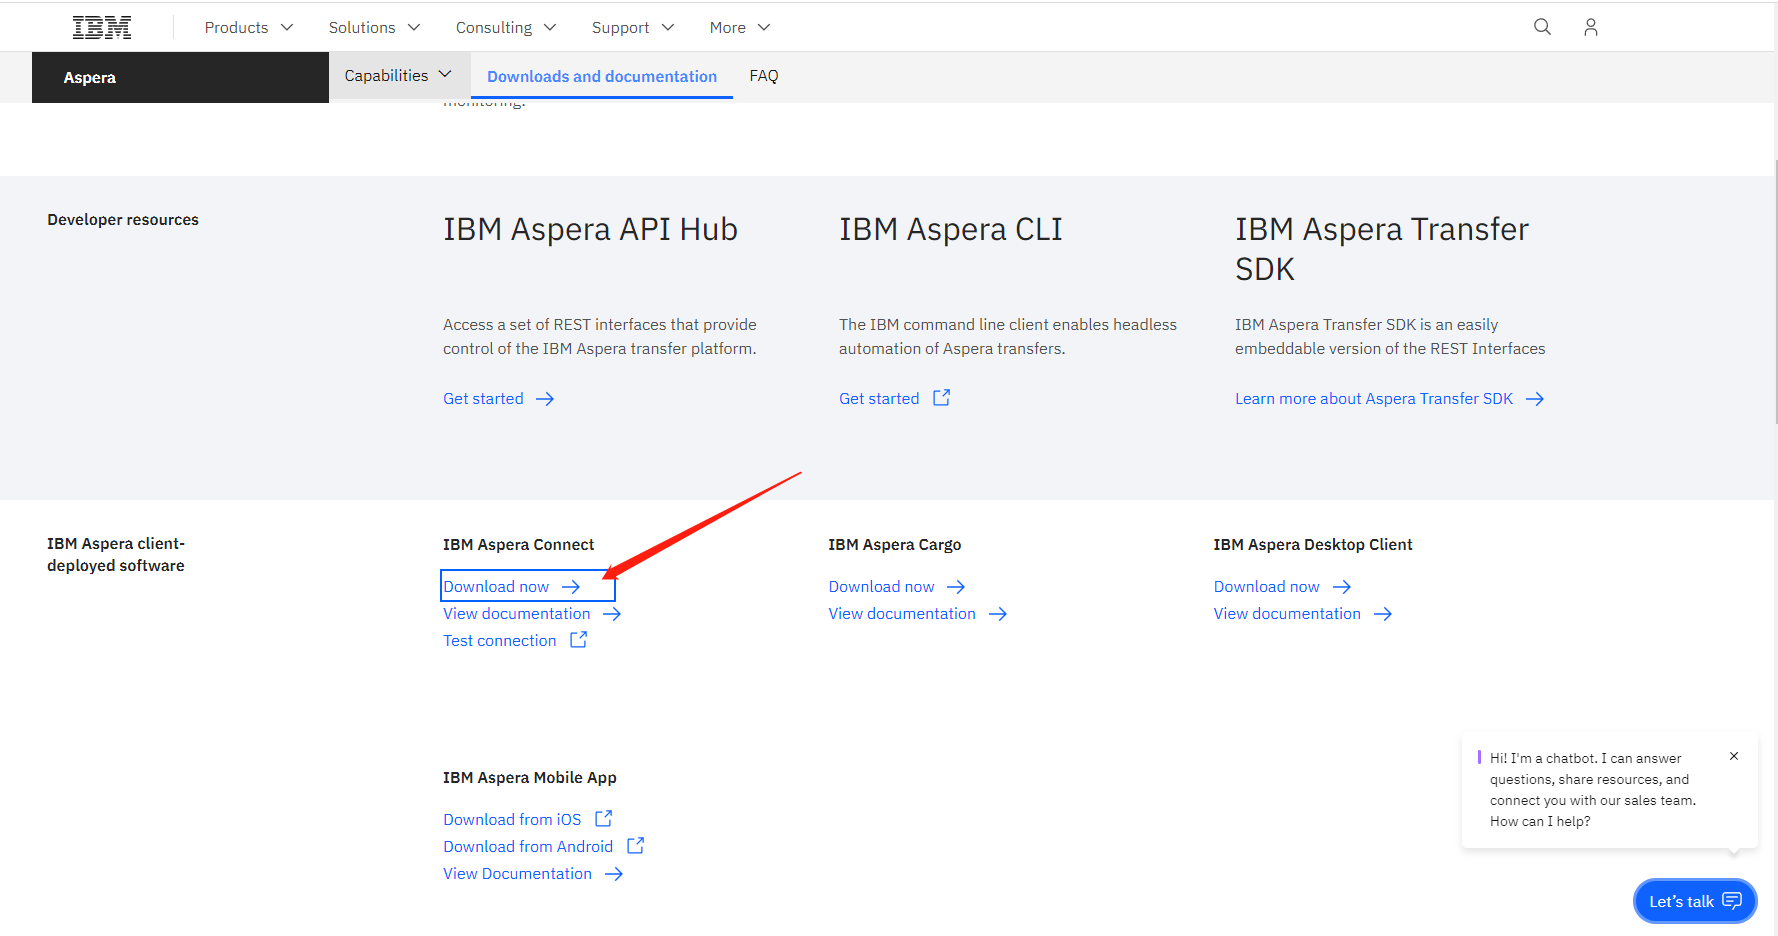1778x936 pixels.
Task: Click the arrow next to Learn more about Aspera Transfer SDK
Action: click(1535, 399)
